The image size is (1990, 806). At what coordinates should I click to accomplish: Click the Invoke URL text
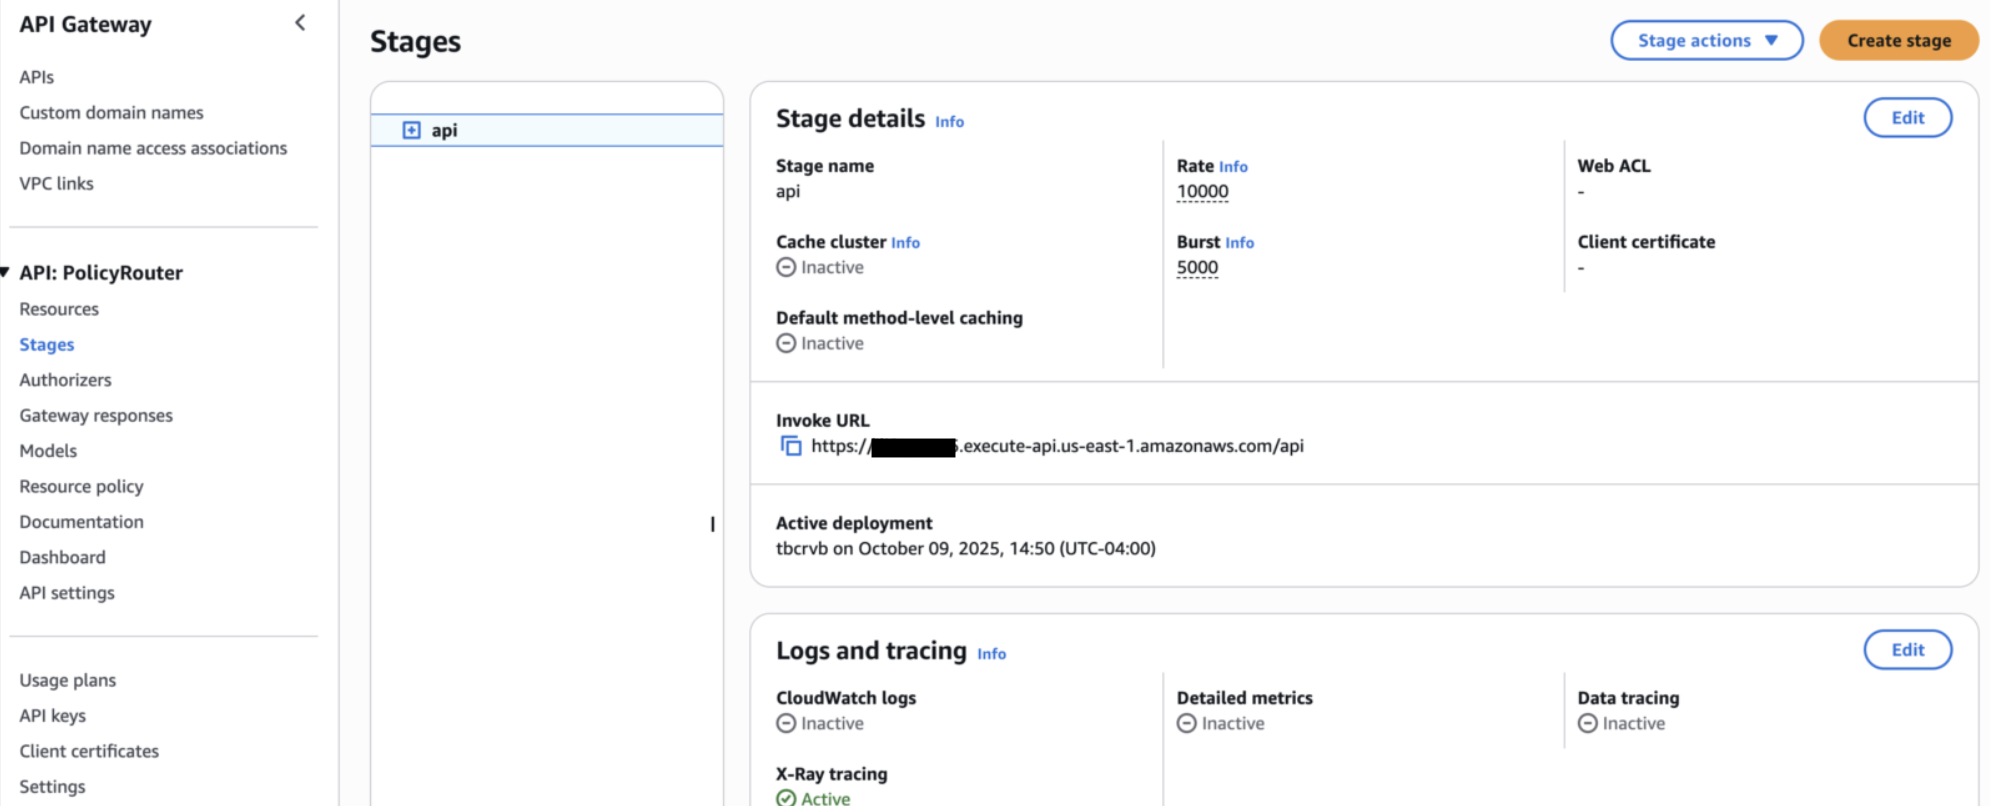click(1057, 446)
